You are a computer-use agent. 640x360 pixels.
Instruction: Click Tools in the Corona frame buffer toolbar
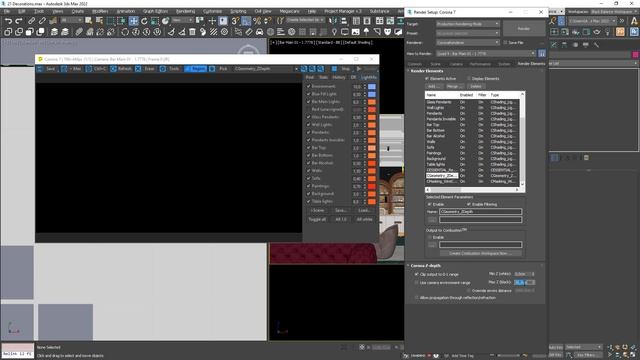170,69
